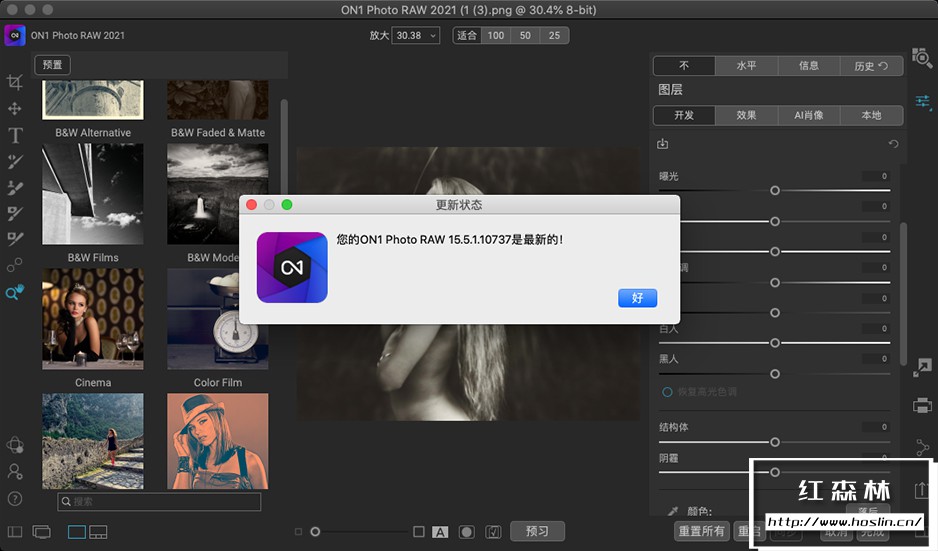Open the Color Film preset category

click(218, 319)
